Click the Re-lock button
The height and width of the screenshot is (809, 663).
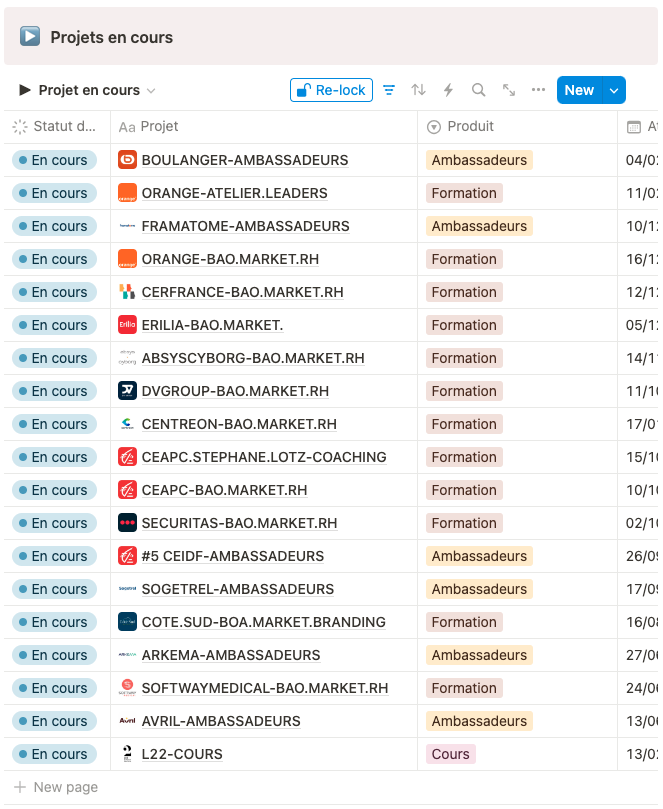pos(331,90)
